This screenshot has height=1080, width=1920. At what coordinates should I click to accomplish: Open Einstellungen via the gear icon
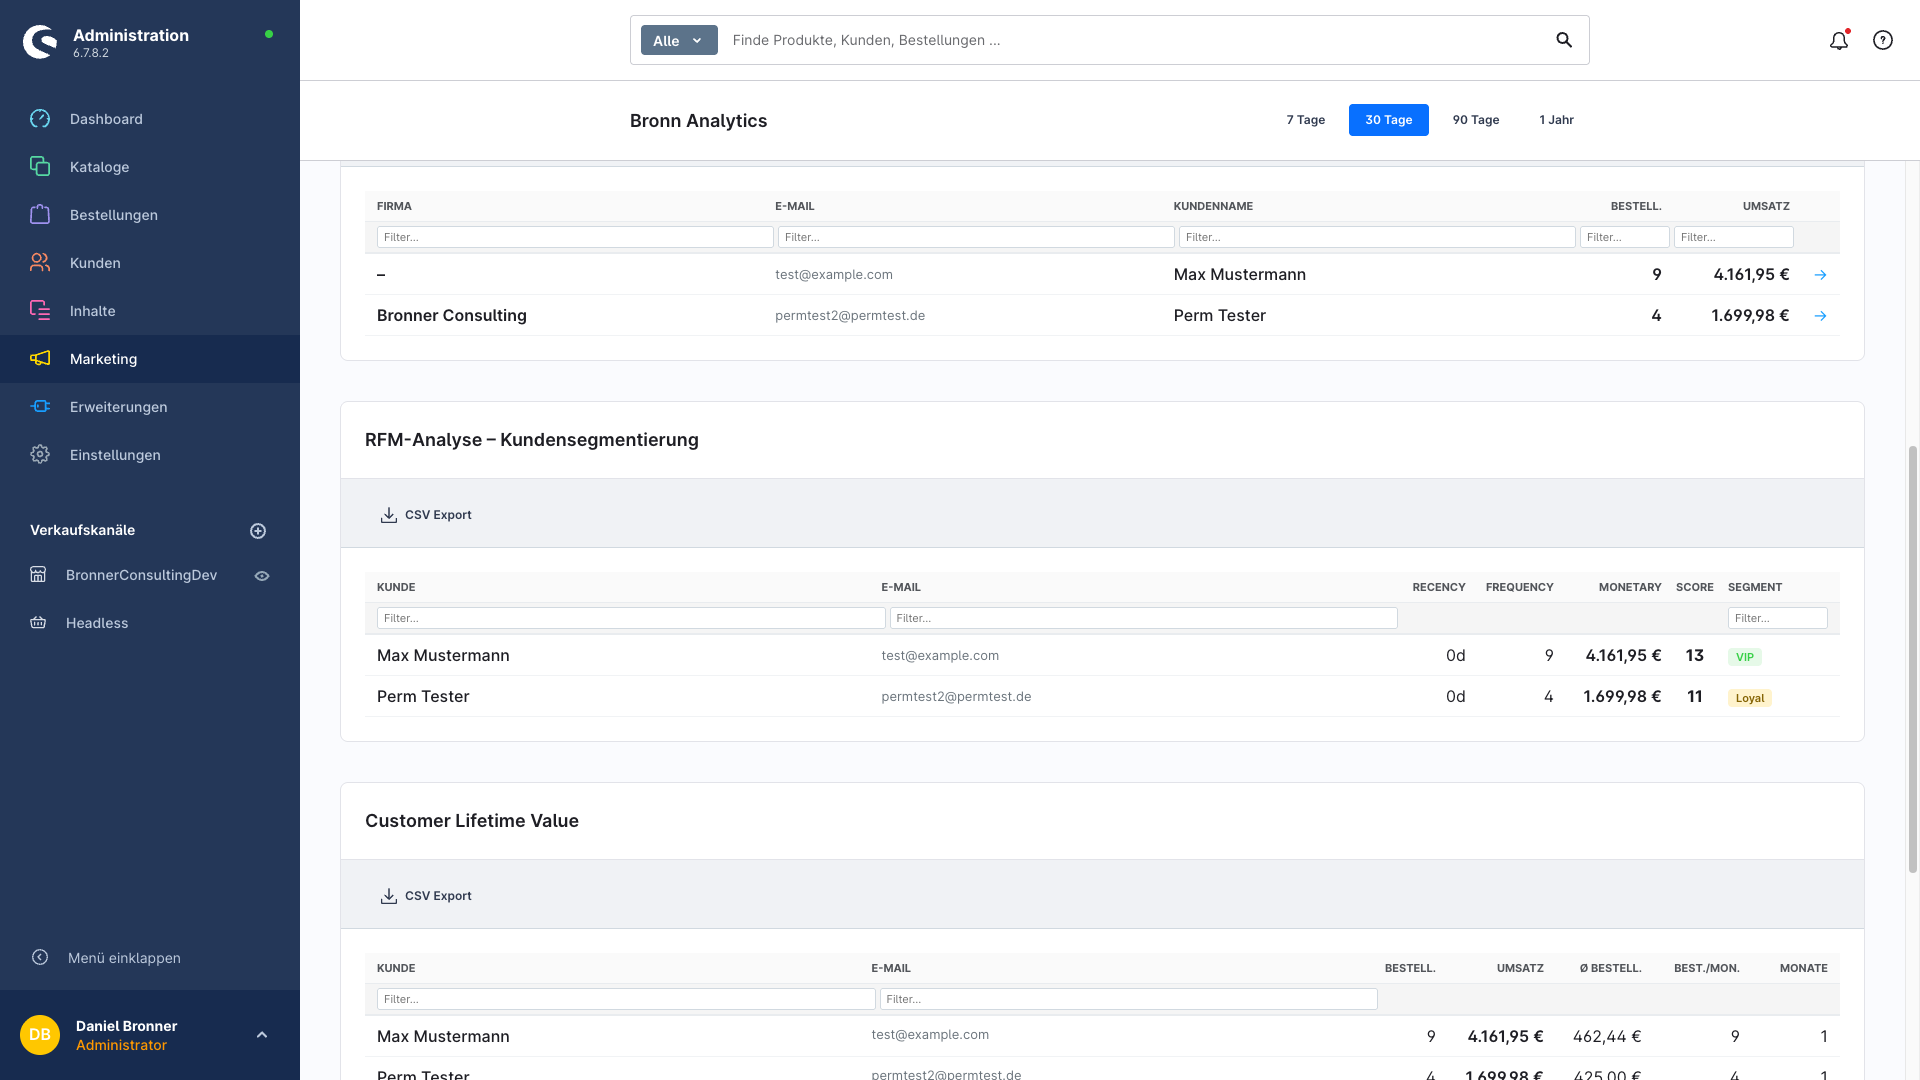40,454
